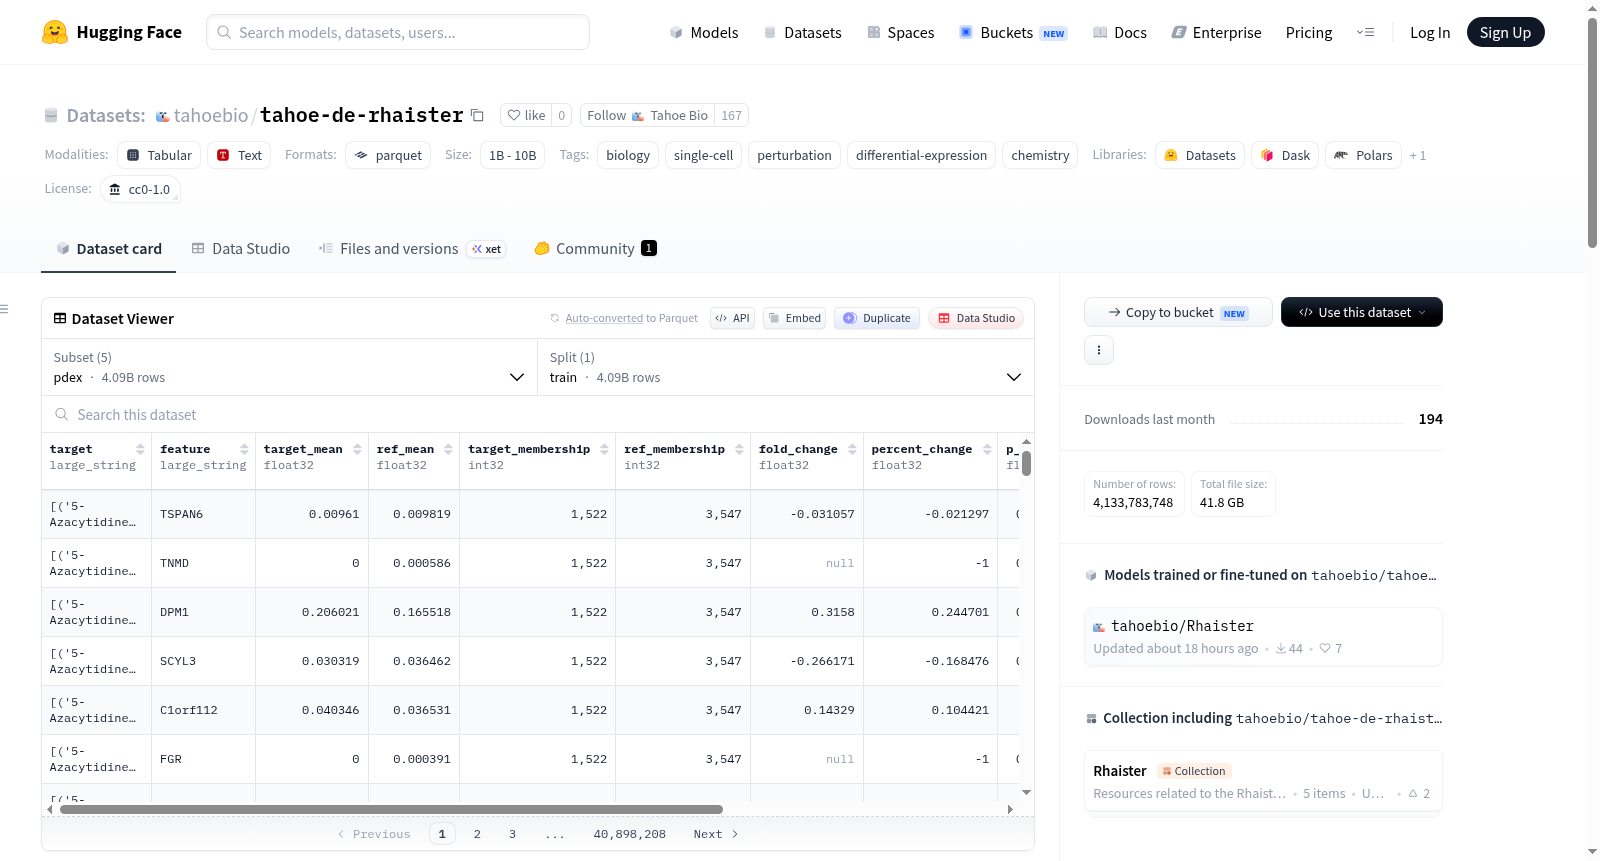Filter by the Tabular modality tag

coord(159,155)
